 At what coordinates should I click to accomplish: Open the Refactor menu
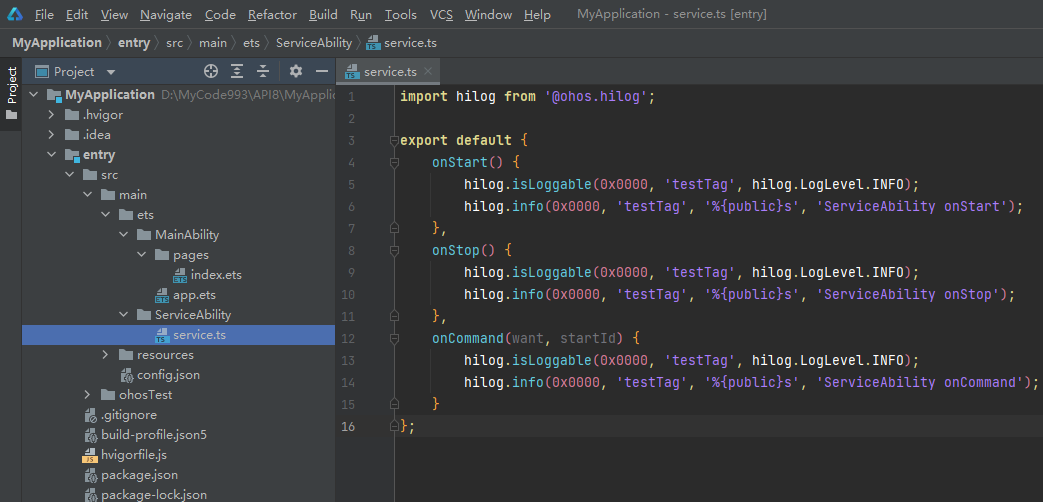point(272,15)
